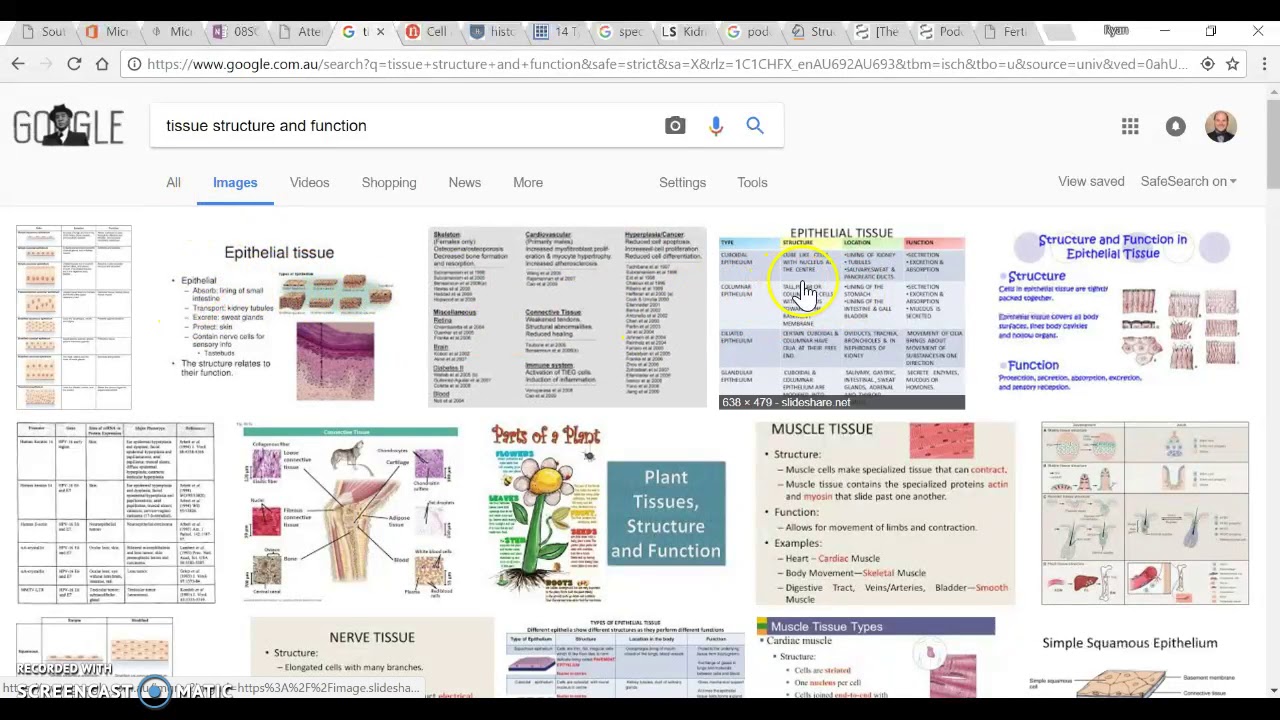The image size is (1280, 720).
Task: Click the Google doodle logo
Action: coord(68,126)
